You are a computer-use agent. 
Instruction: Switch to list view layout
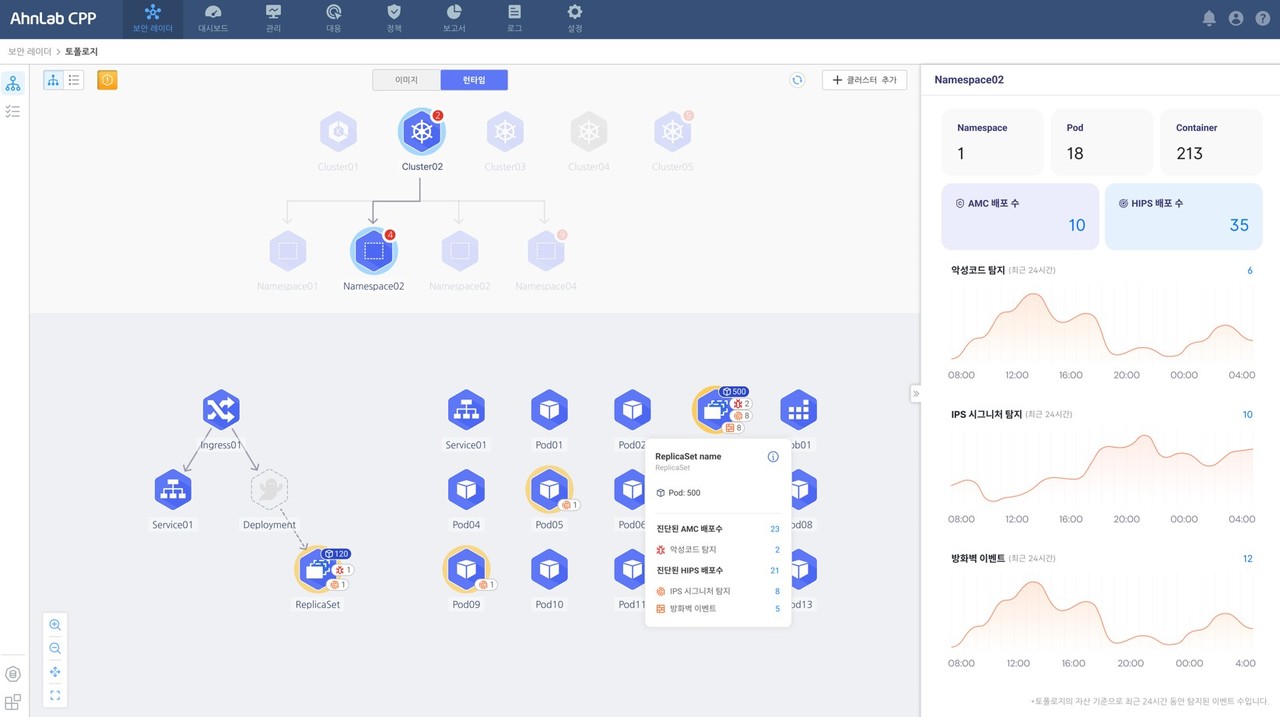point(74,80)
